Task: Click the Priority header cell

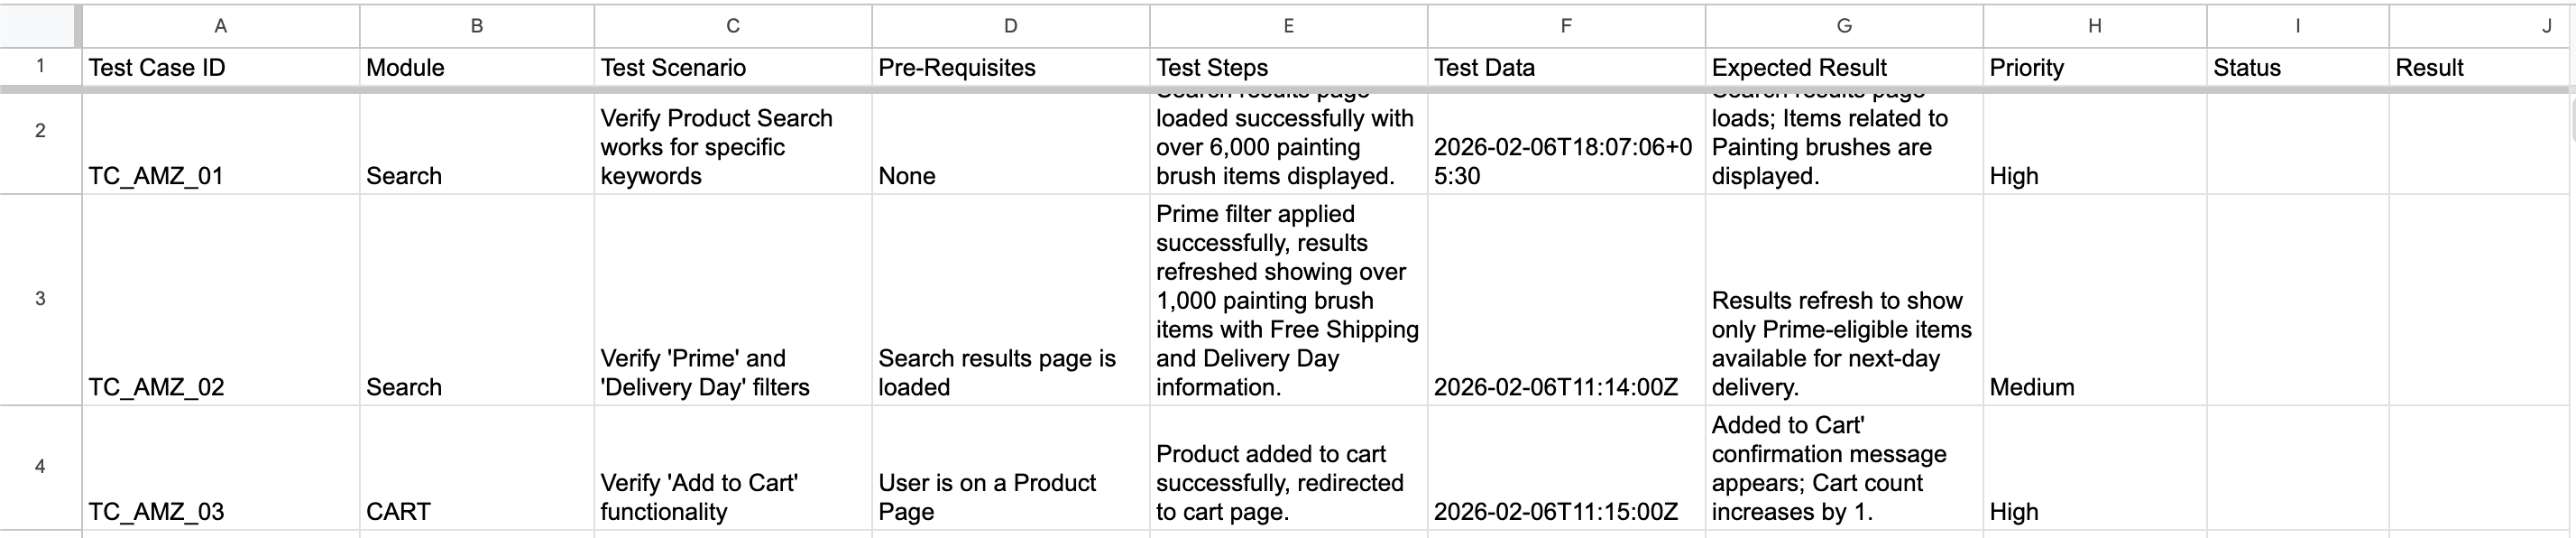Action: pyautogui.click(x=2095, y=67)
